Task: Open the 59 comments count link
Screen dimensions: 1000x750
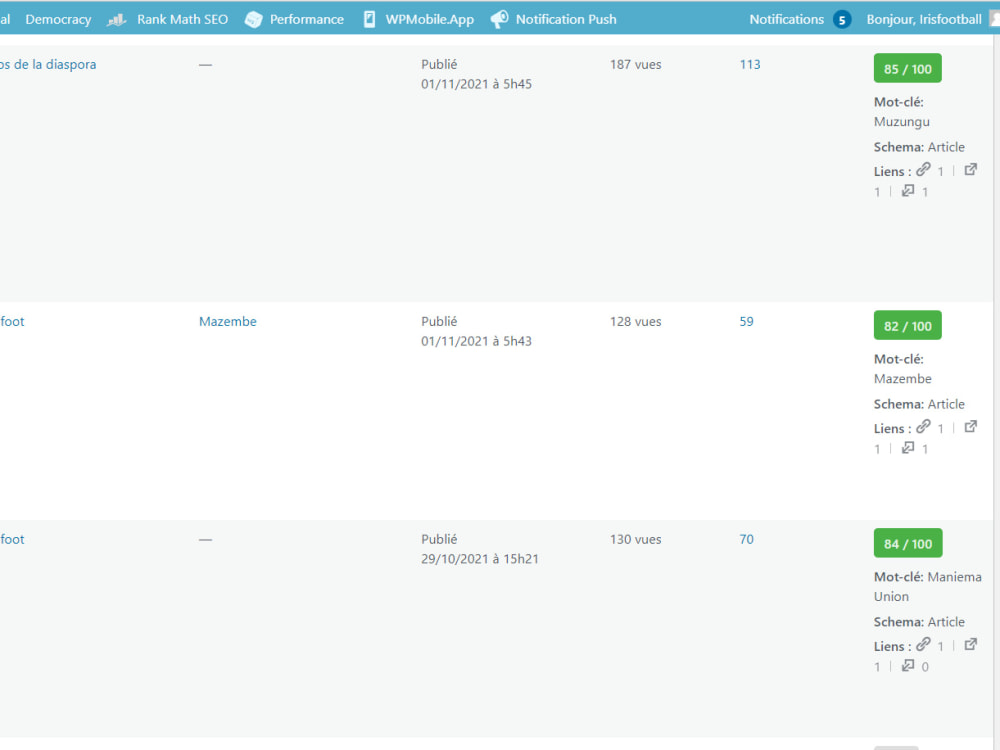Action: (747, 321)
